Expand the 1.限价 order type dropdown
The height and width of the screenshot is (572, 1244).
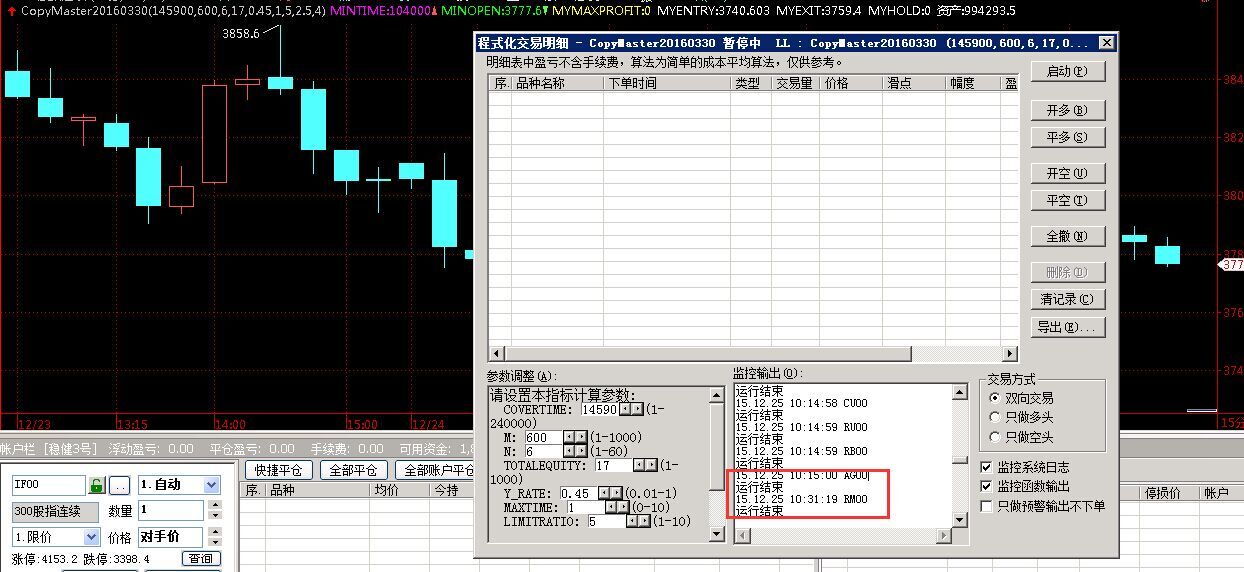coord(91,537)
